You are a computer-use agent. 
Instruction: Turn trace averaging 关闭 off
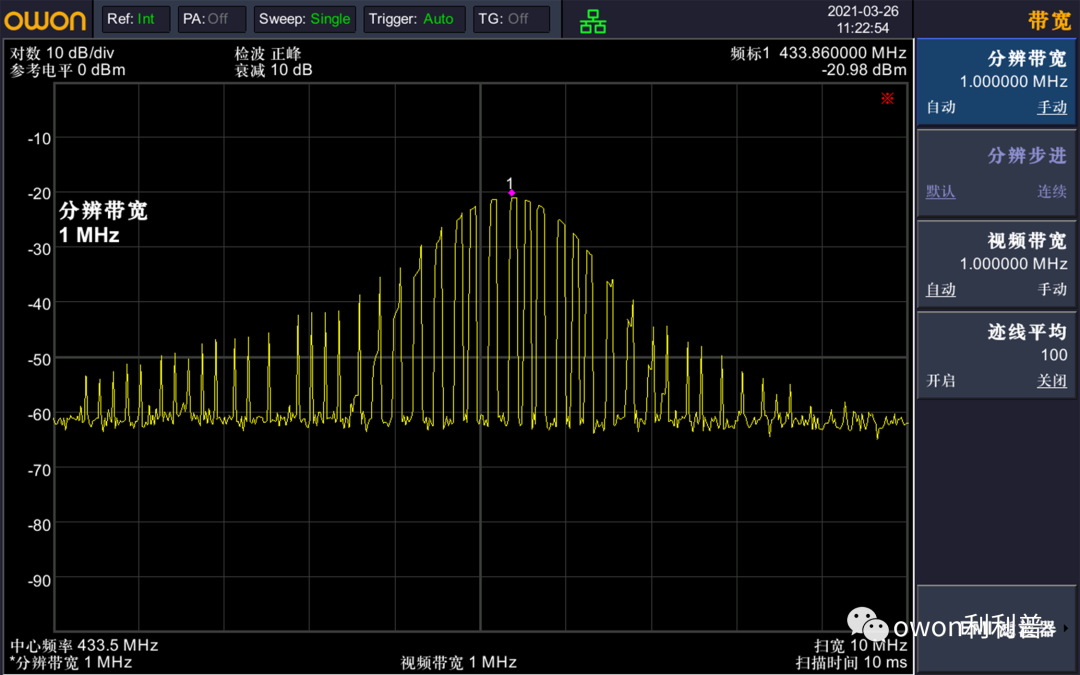(x=1052, y=381)
